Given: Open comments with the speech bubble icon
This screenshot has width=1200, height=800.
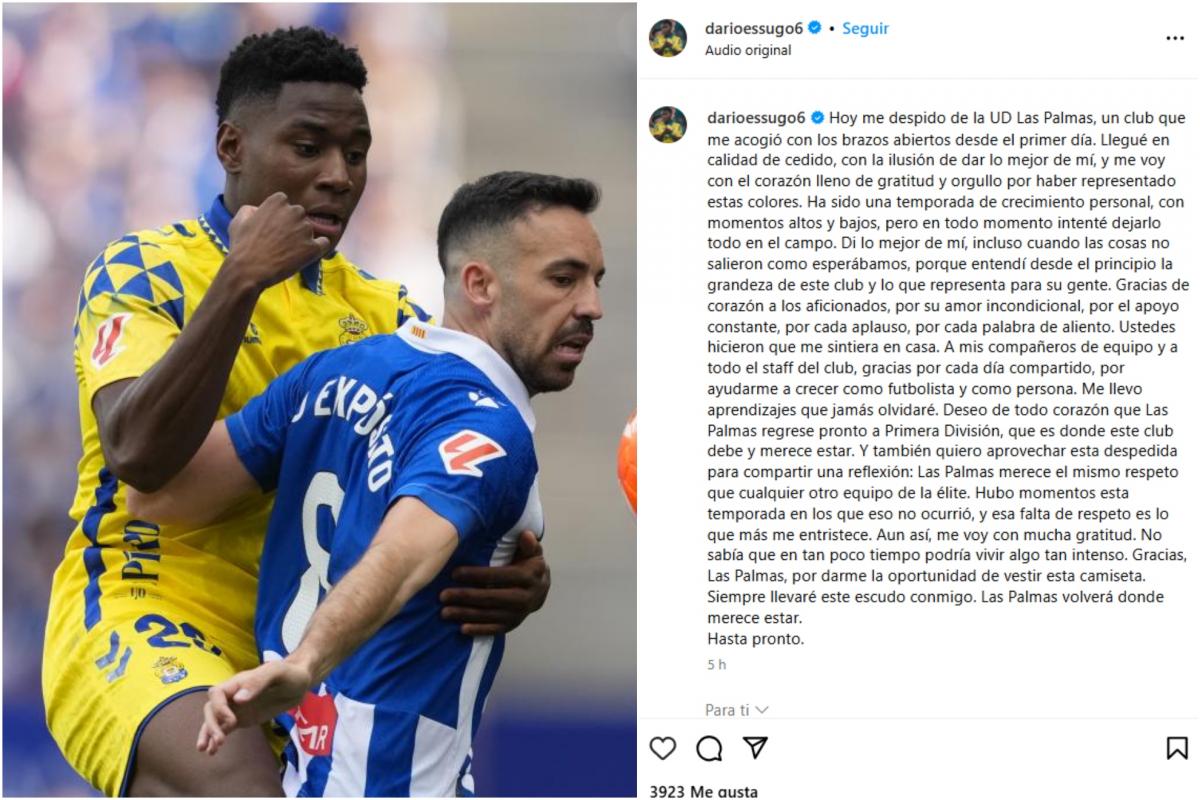Looking at the screenshot, I should click(x=709, y=748).
